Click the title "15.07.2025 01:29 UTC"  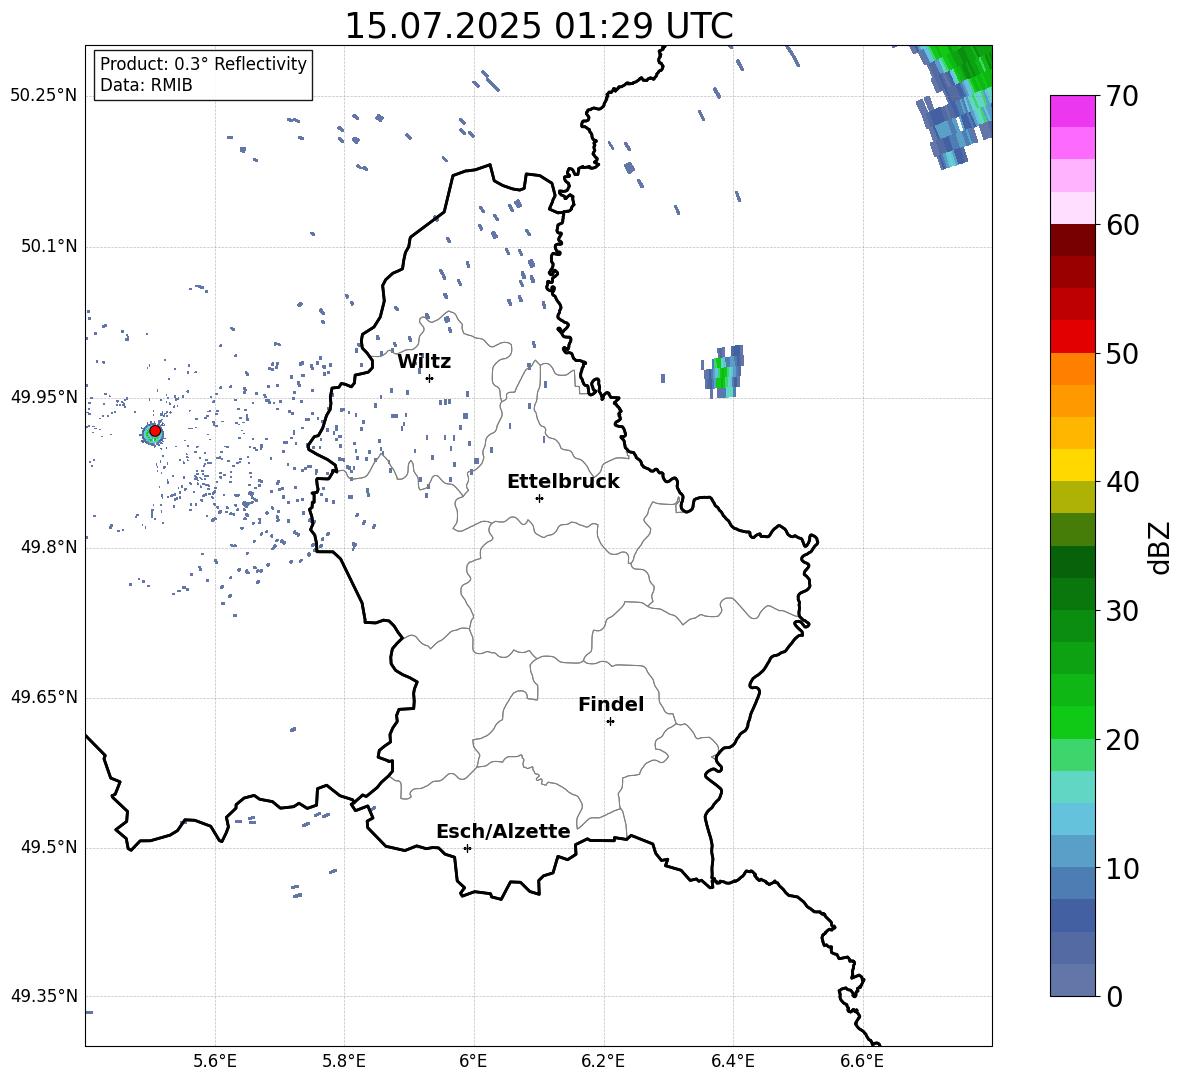538,26
